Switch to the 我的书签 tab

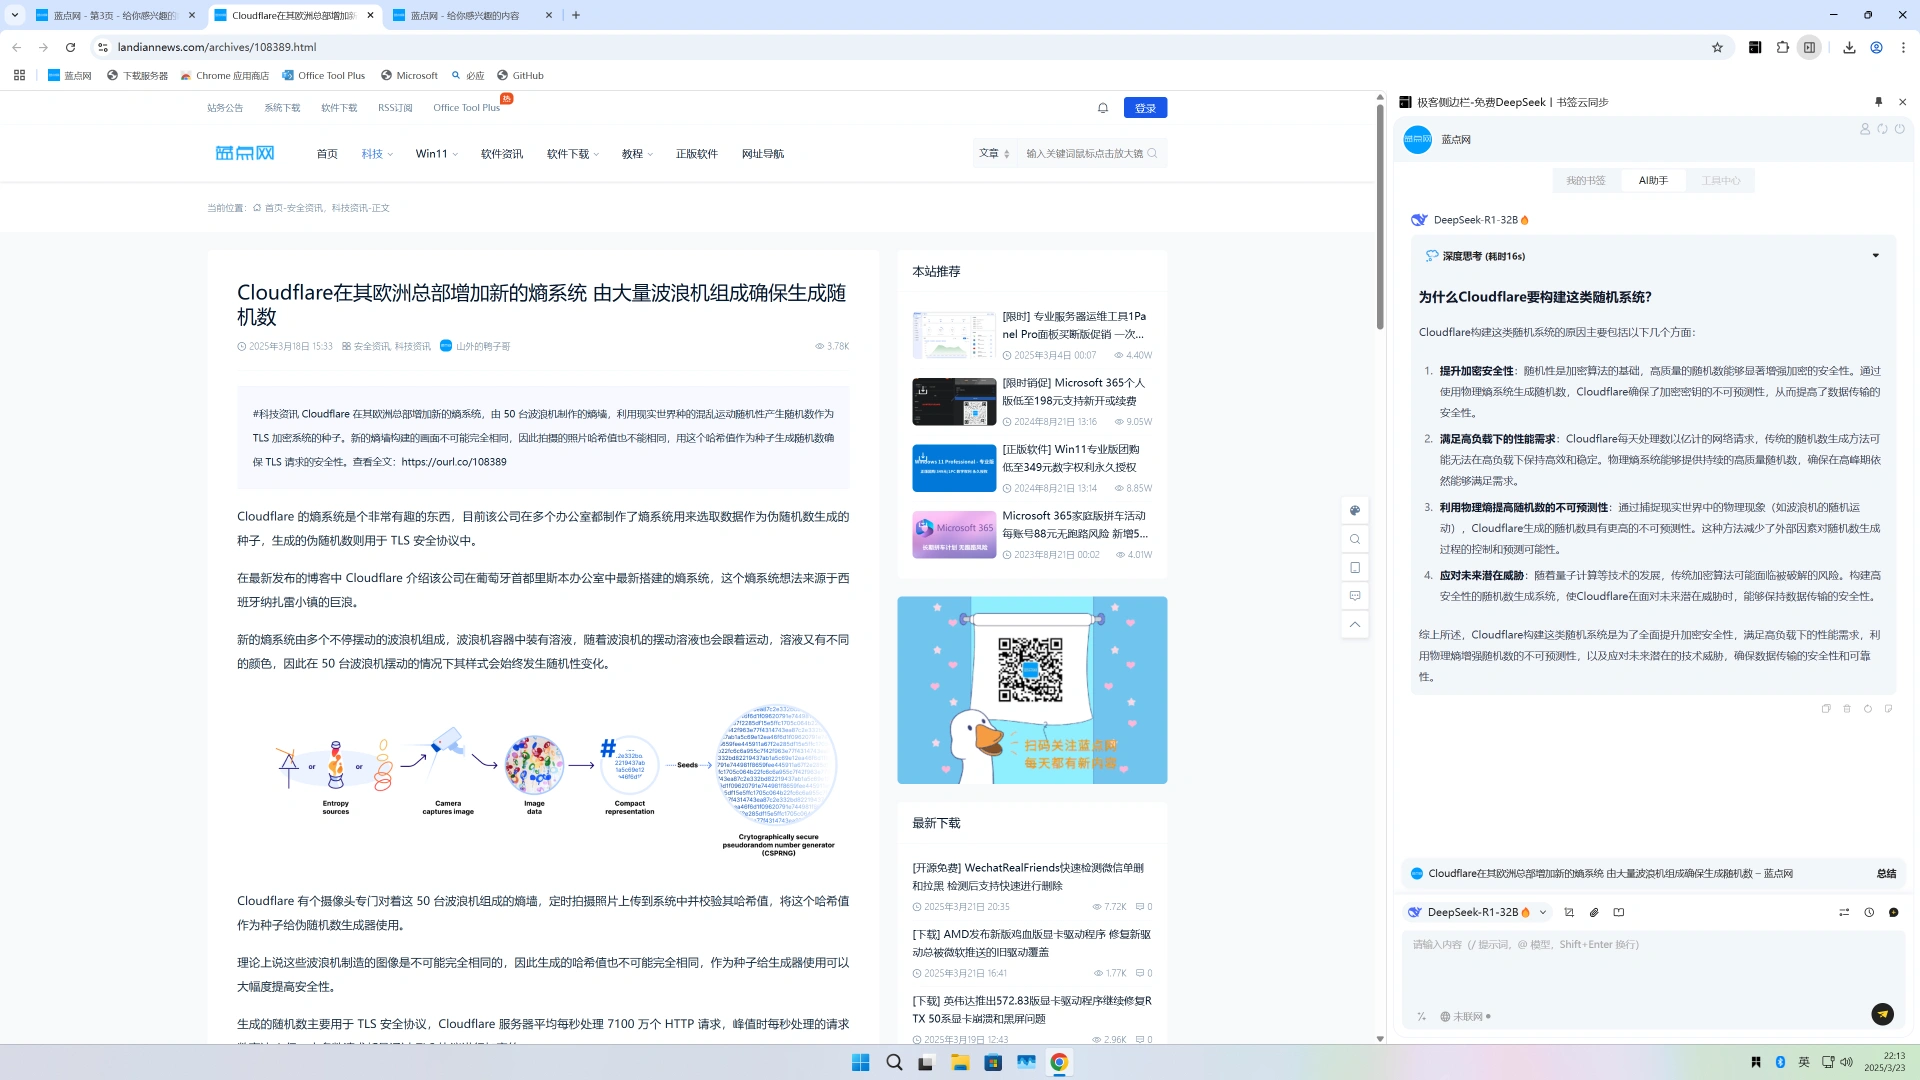tap(1585, 181)
